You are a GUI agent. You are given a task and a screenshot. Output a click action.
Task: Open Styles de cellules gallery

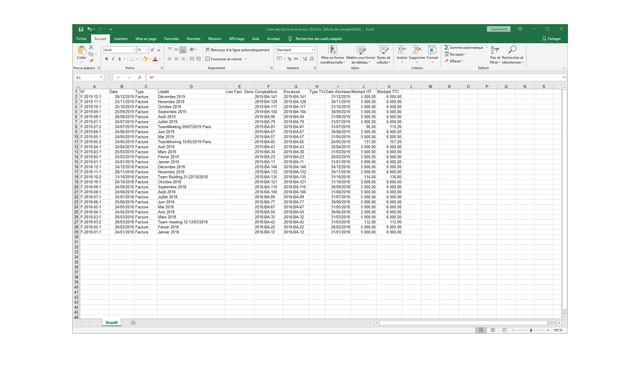tap(383, 55)
